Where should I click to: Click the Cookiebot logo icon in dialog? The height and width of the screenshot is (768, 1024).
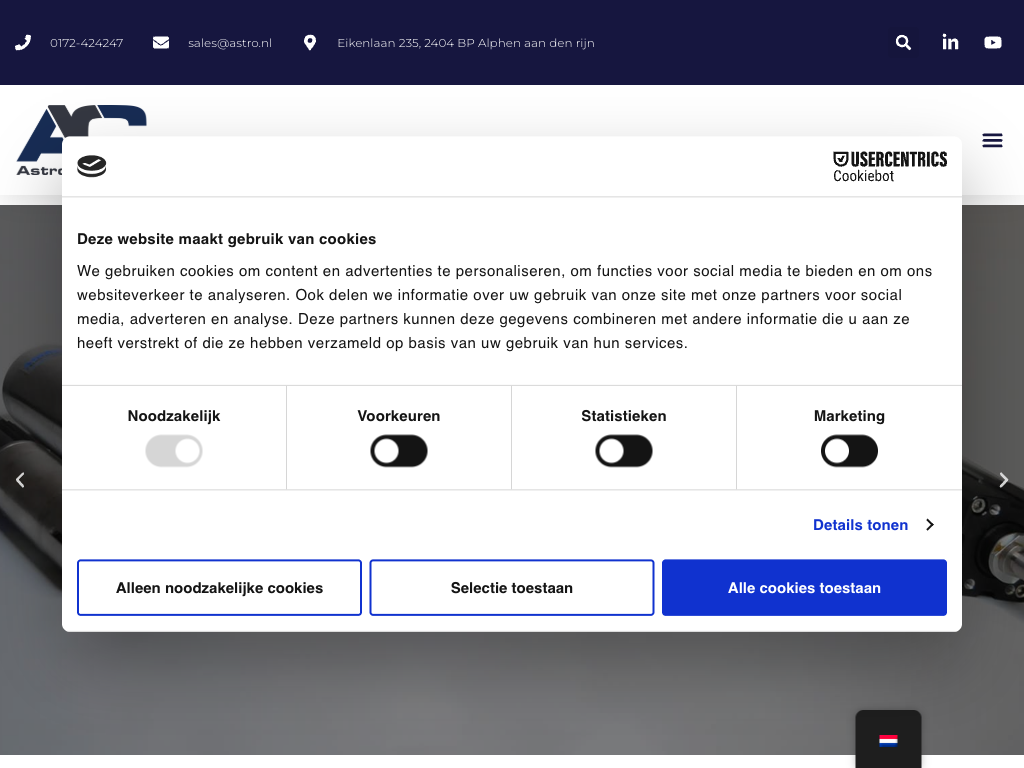pyautogui.click(x=92, y=166)
